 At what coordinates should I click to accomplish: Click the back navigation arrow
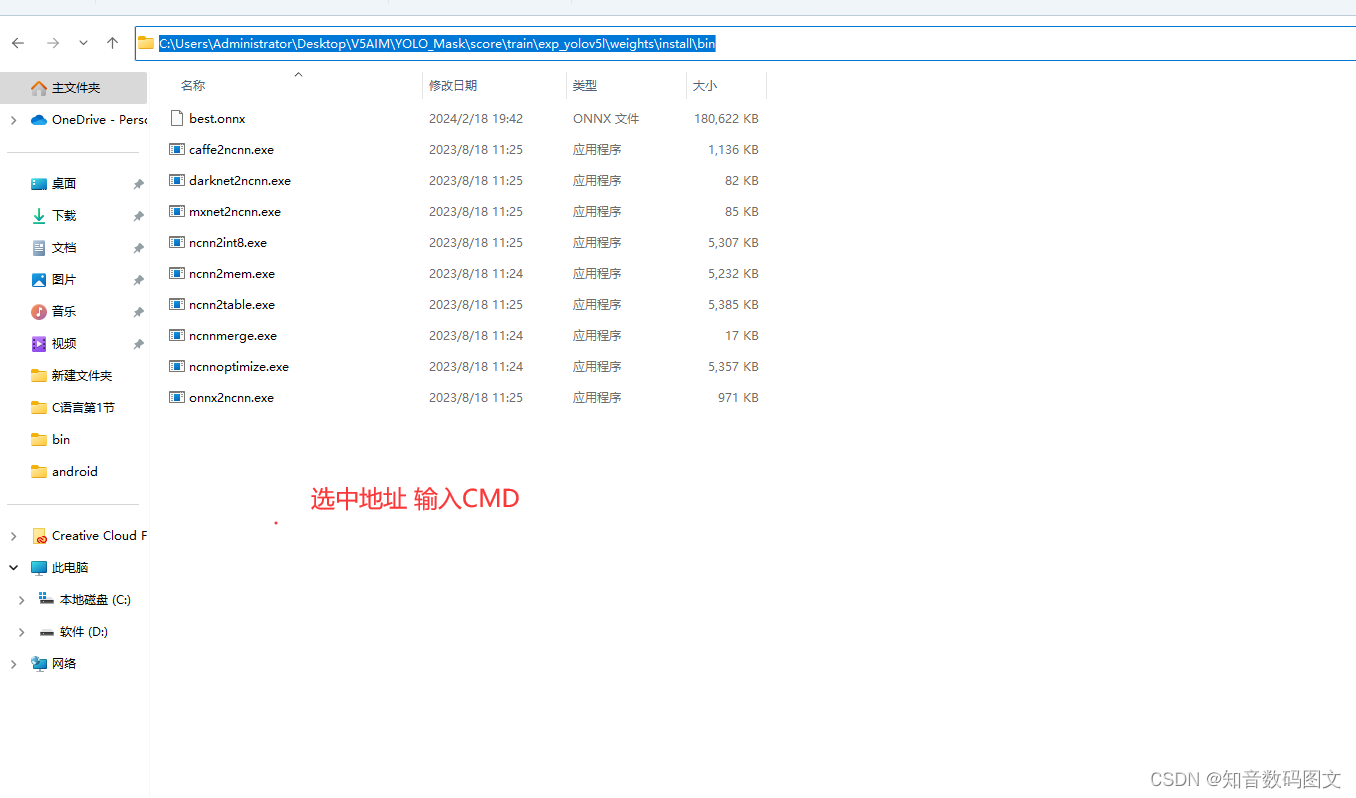click(17, 43)
